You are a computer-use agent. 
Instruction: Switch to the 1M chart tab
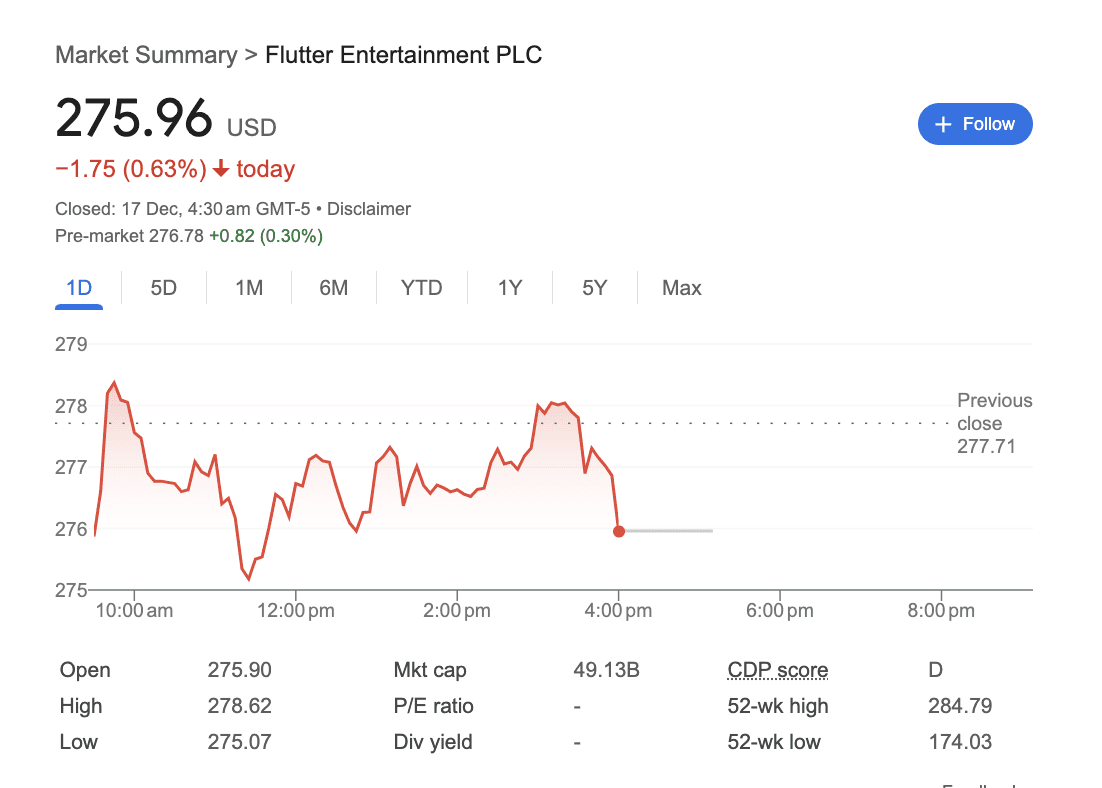(249, 288)
